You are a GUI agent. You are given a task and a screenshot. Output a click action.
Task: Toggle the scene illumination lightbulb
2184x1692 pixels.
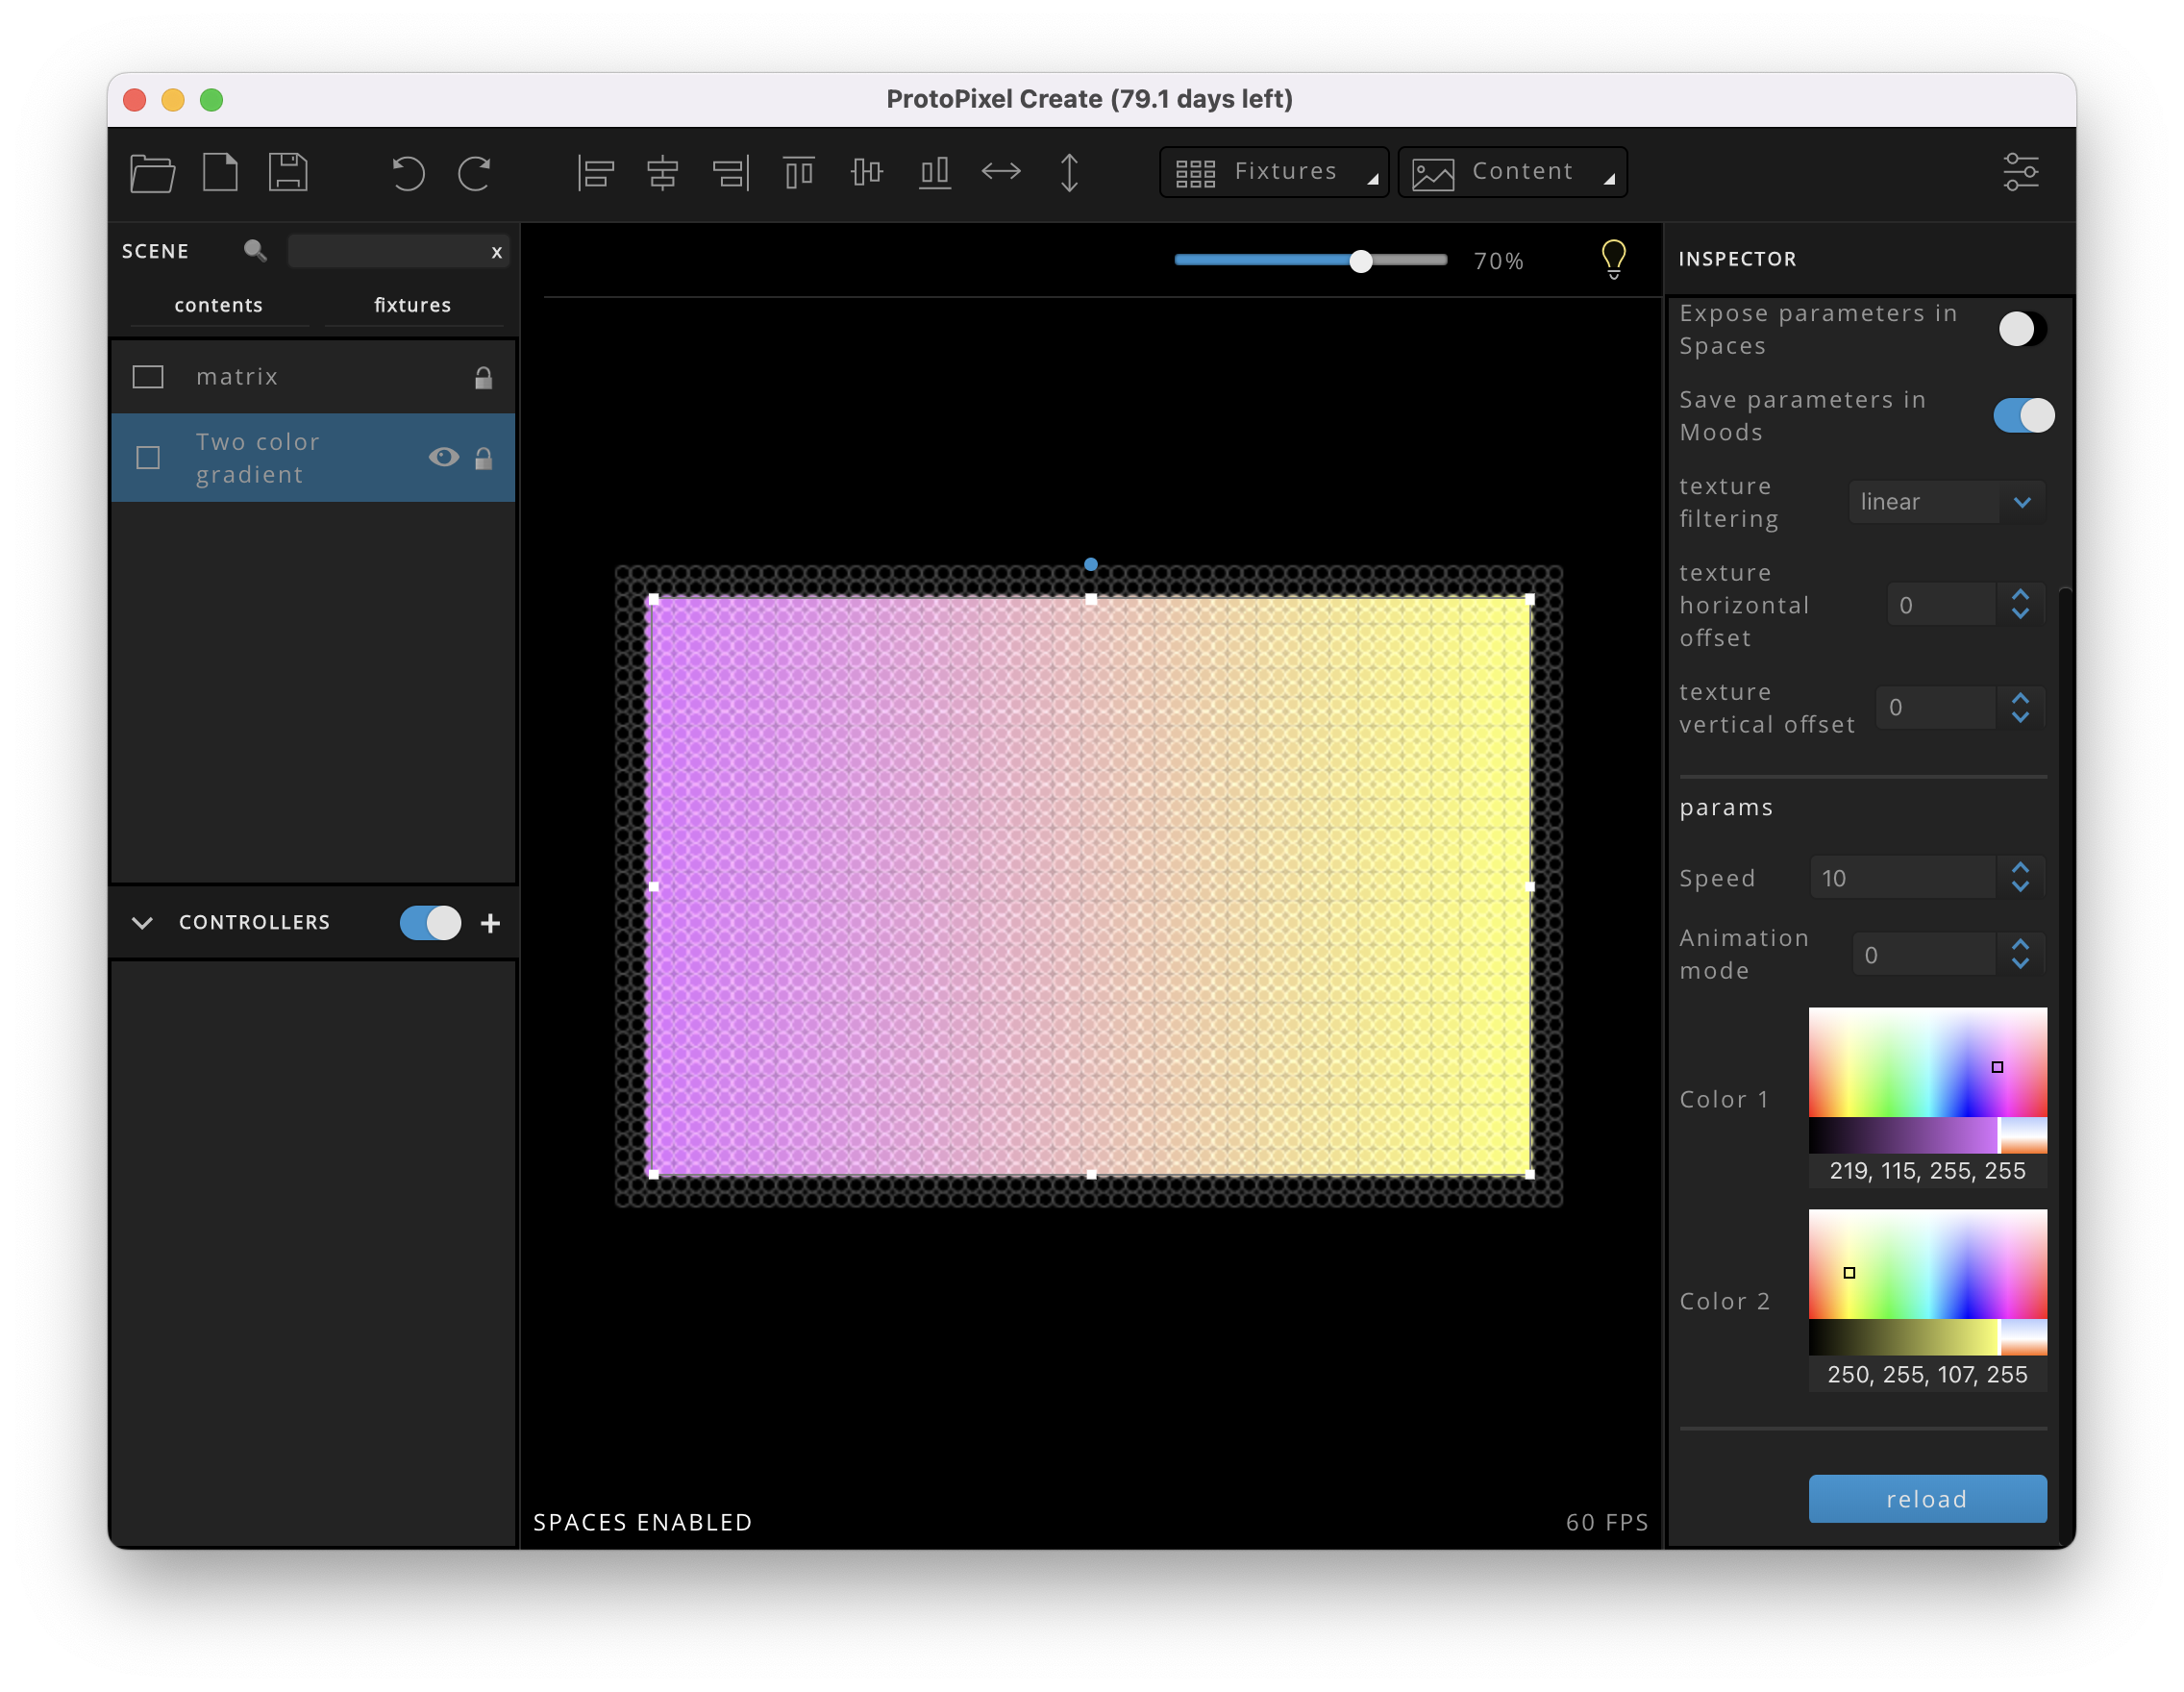[1613, 258]
